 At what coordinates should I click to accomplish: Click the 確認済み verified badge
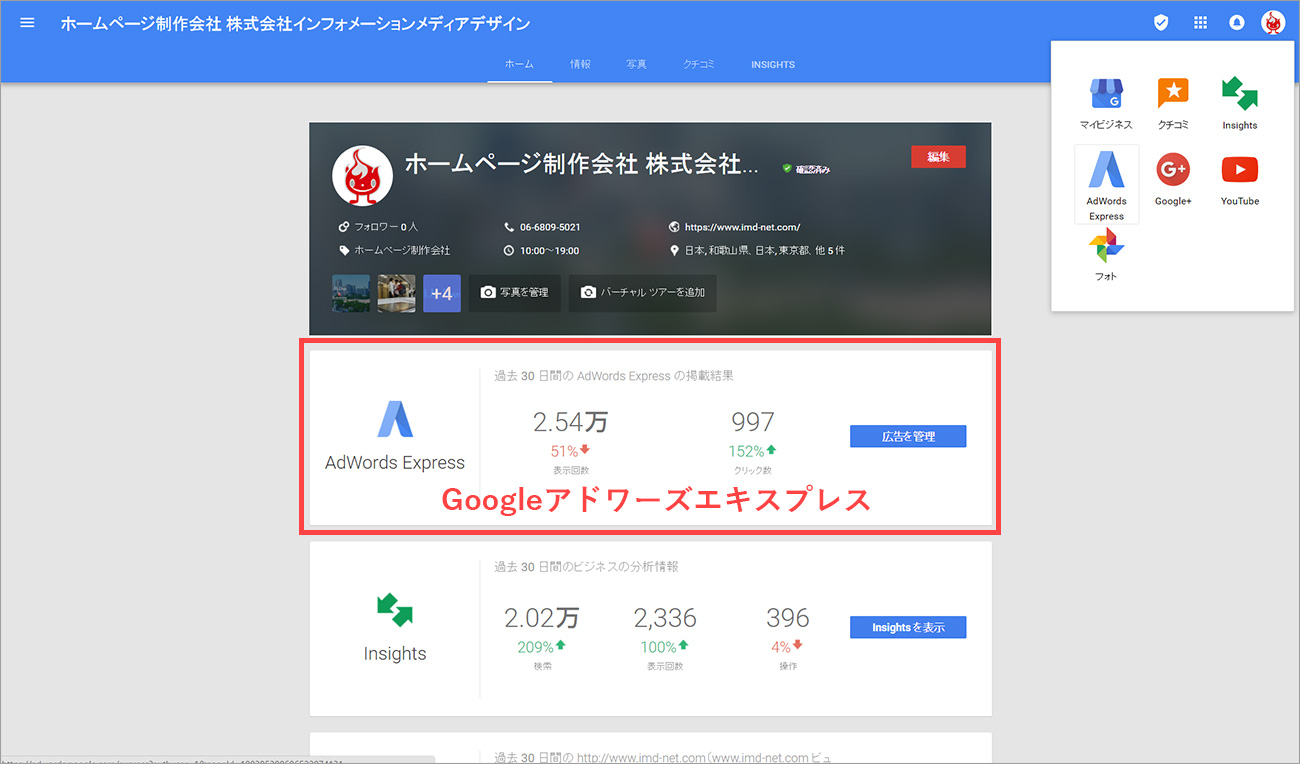[x=806, y=169]
